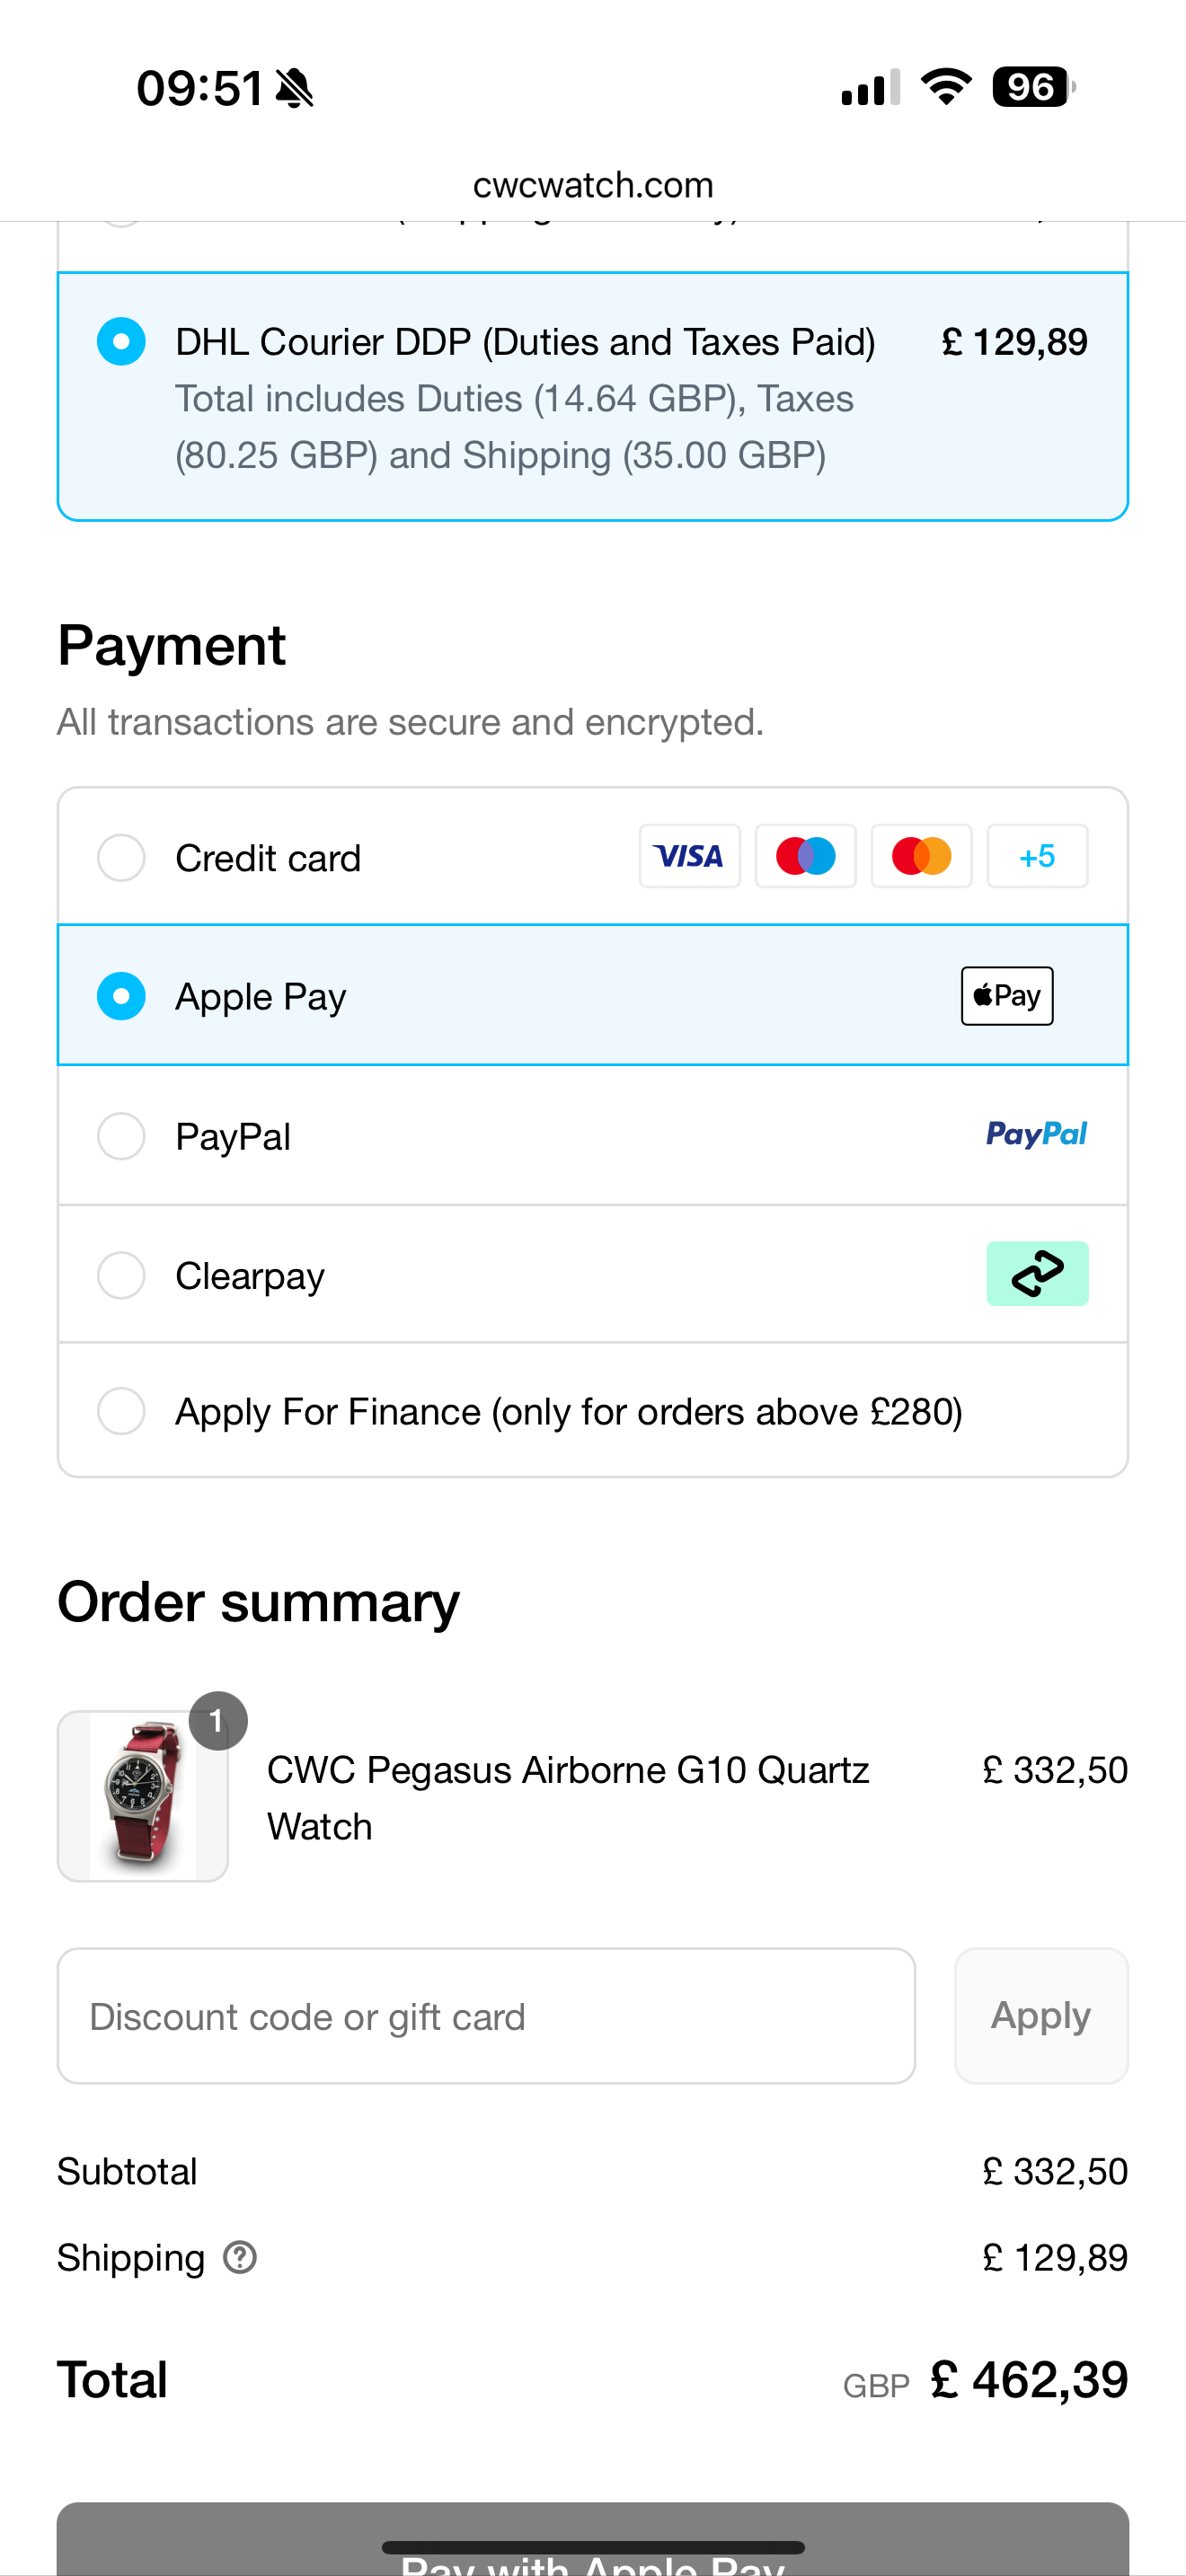Open the CWC Pegasus watch thumbnail
1186x2576 pixels.
(x=143, y=1796)
